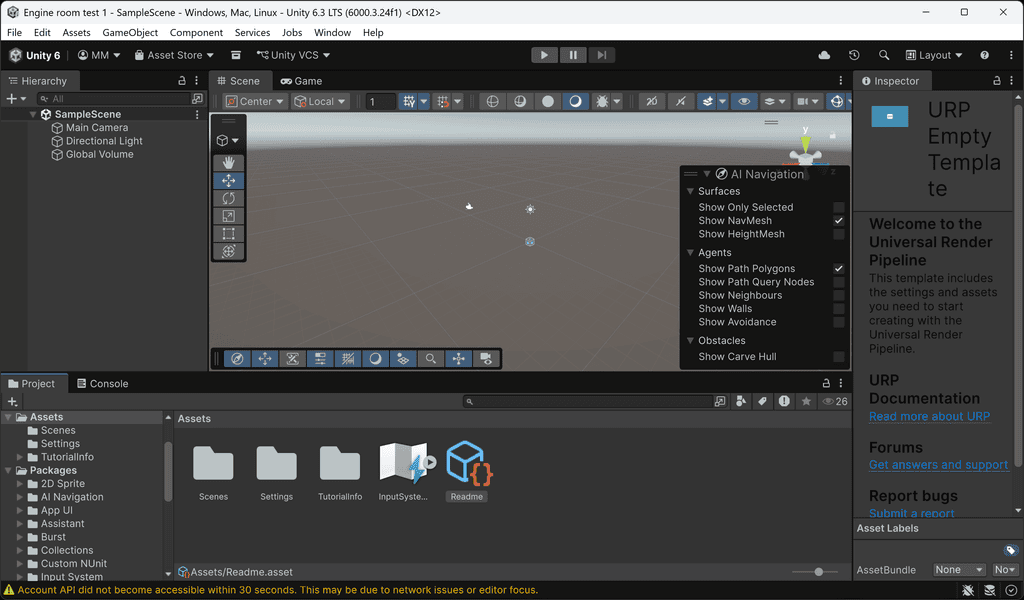1024x600 pixels.
Task: Check the Show Only Selected checkbox
Action: pos(839,208)
